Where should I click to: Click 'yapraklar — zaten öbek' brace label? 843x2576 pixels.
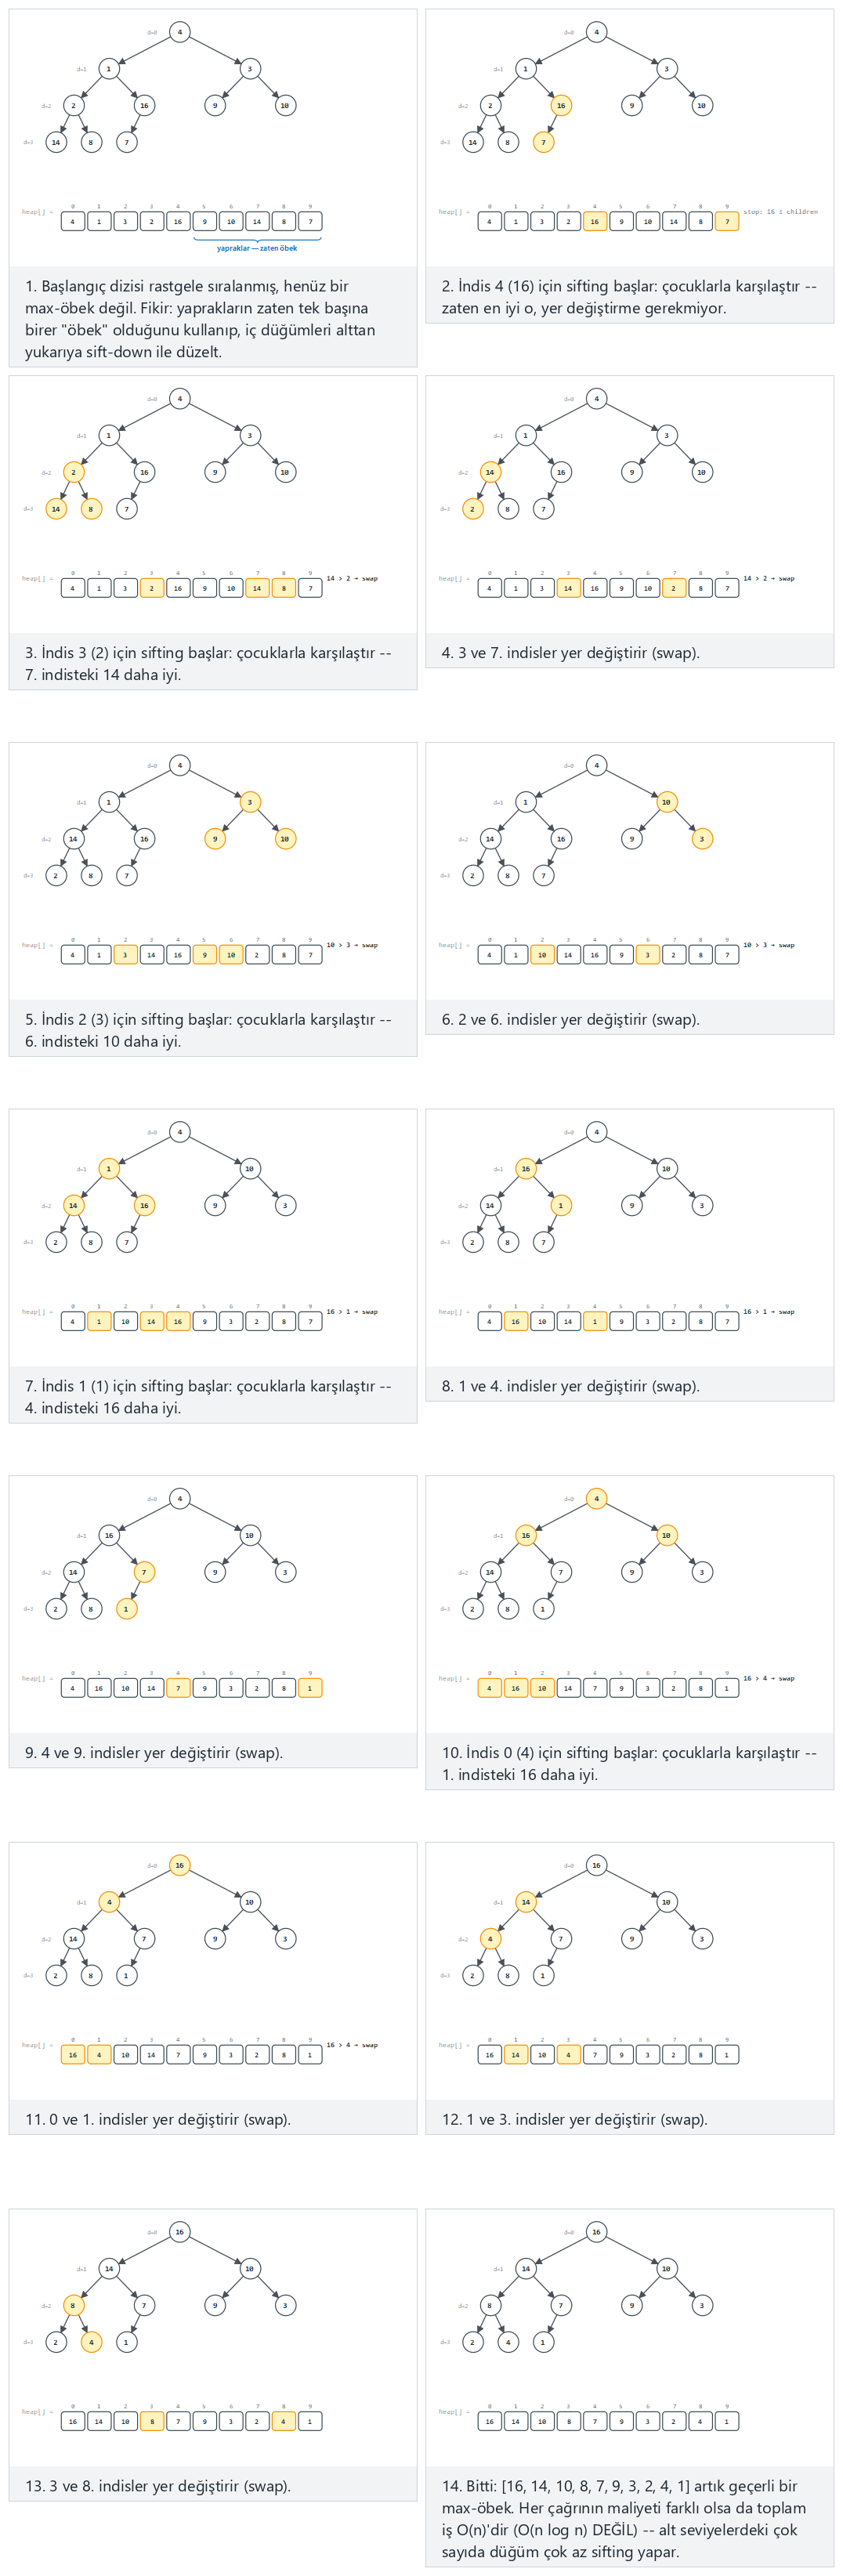point(257,248)
